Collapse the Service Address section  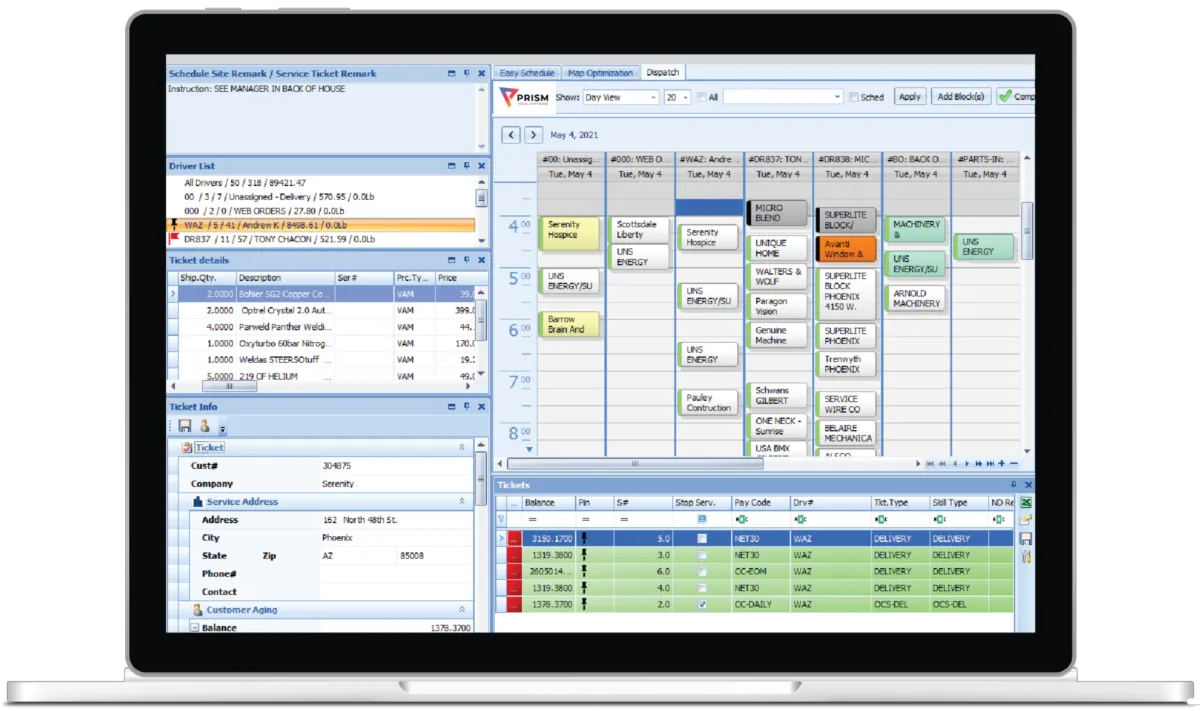(x=462, y=502)
